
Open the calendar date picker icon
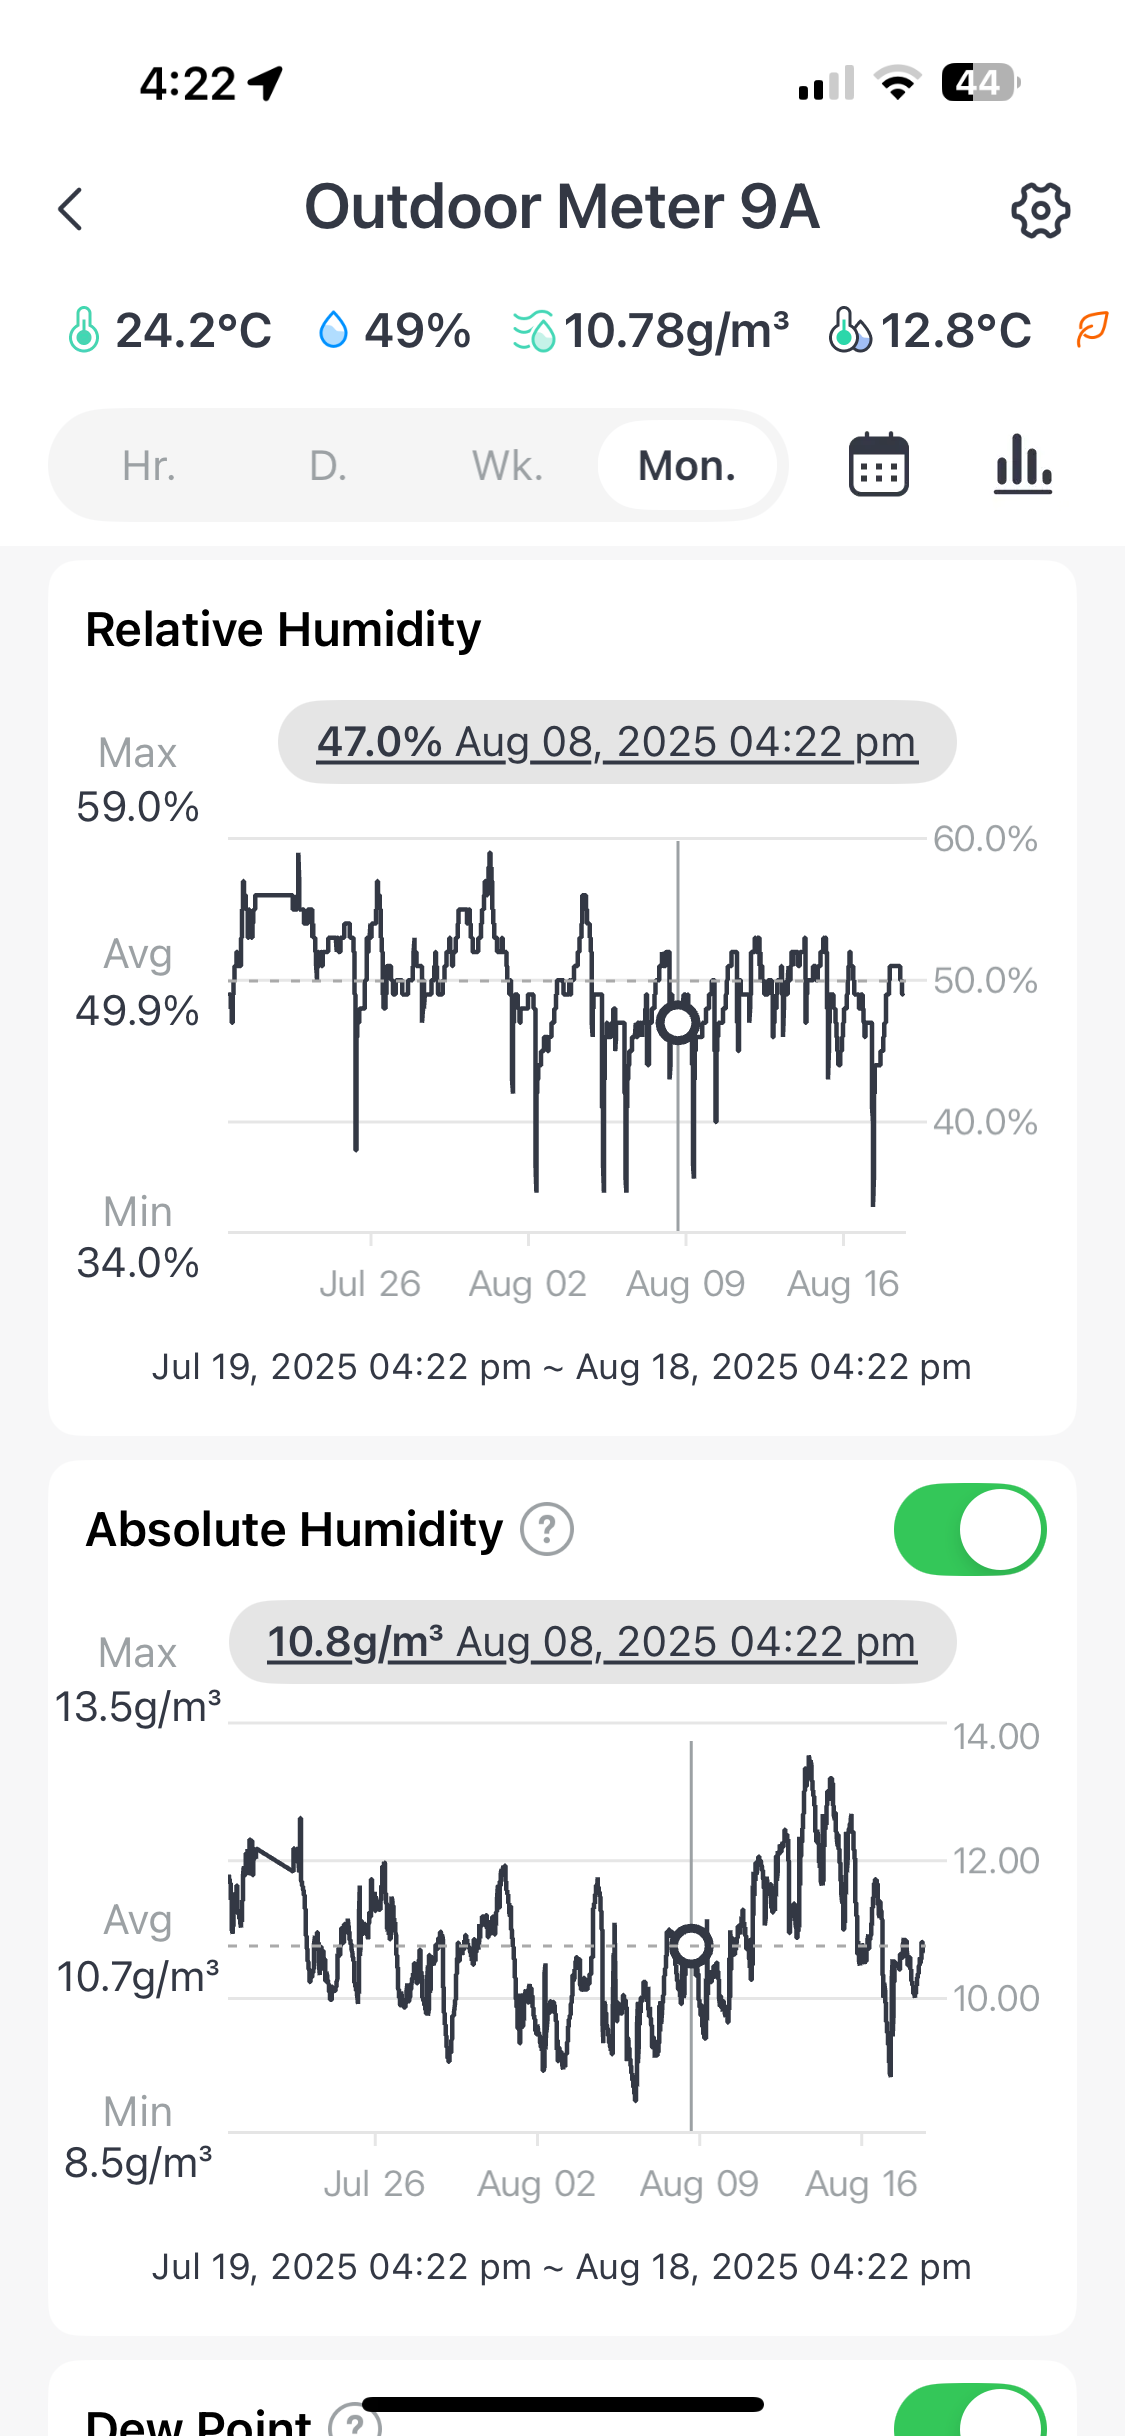(878, 465)
